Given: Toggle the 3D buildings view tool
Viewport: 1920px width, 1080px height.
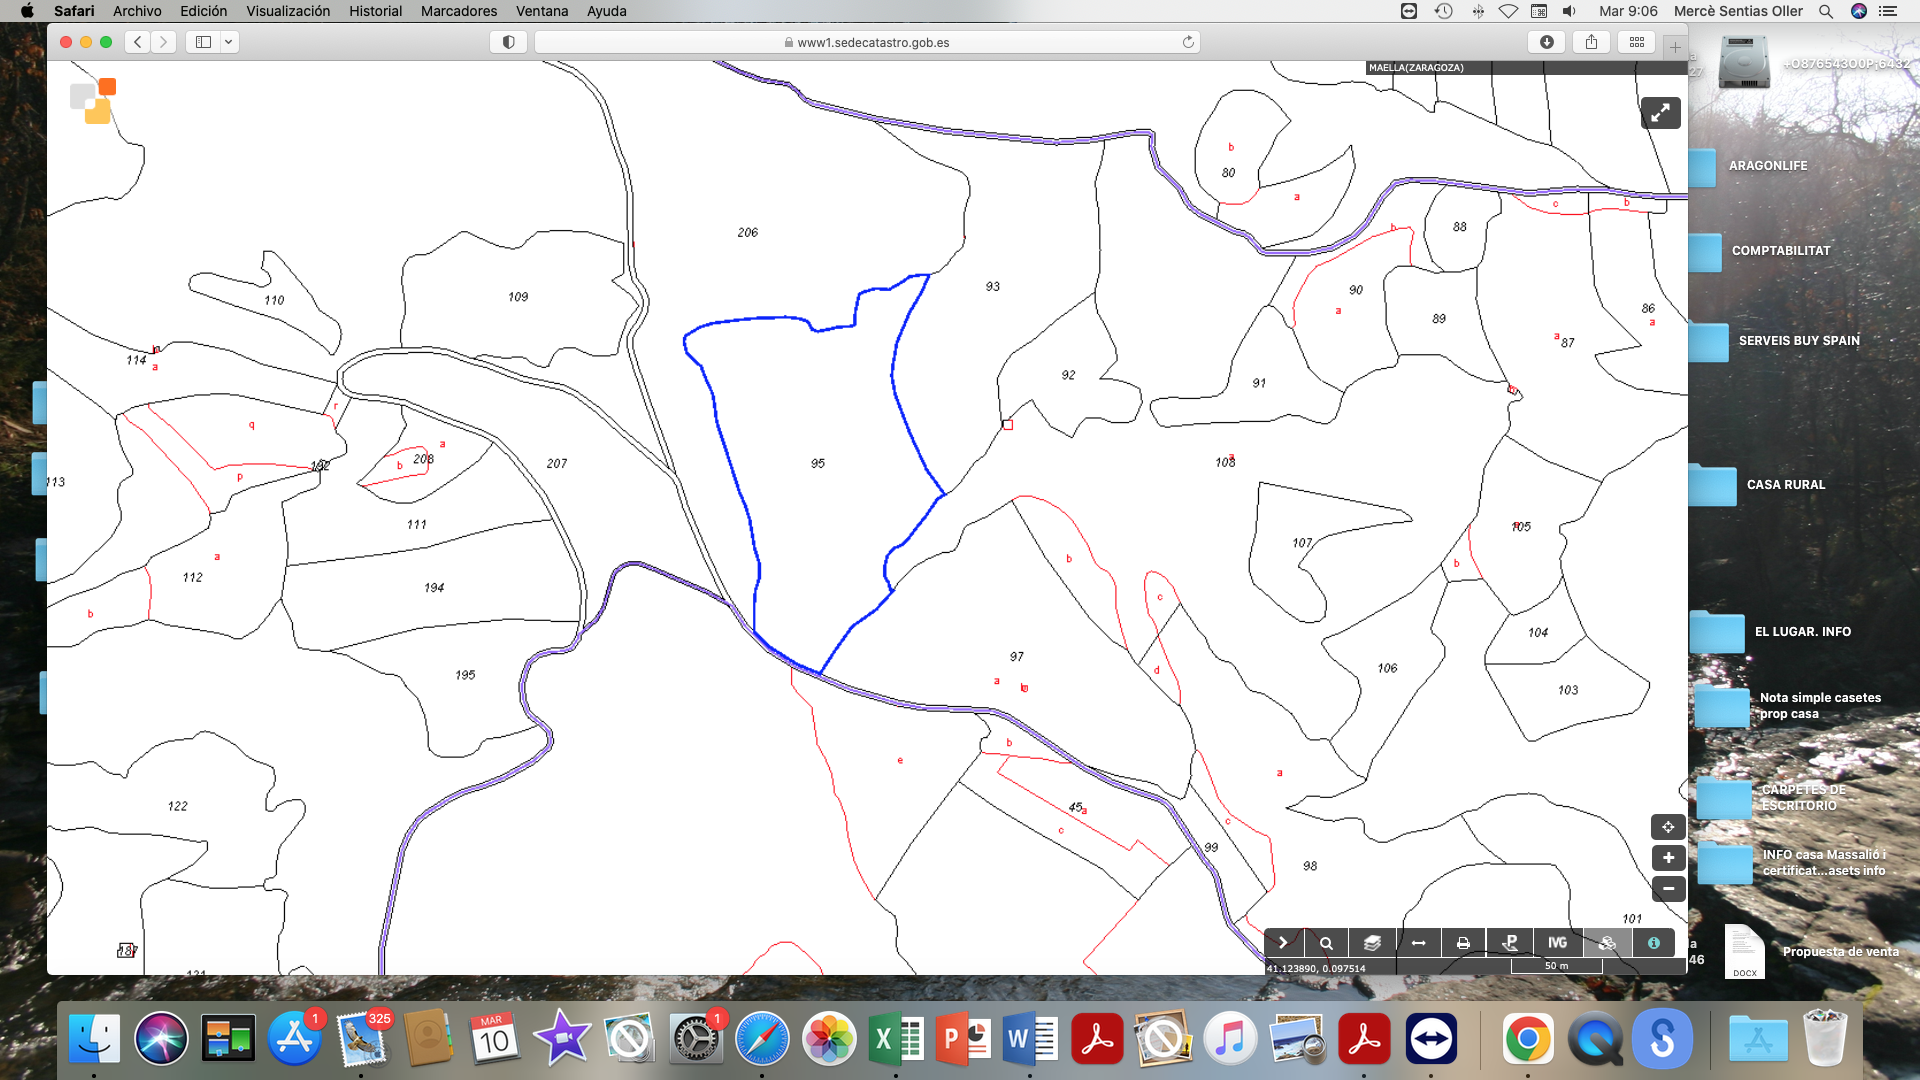Looking at the screenshot, I should point(1607,943).
